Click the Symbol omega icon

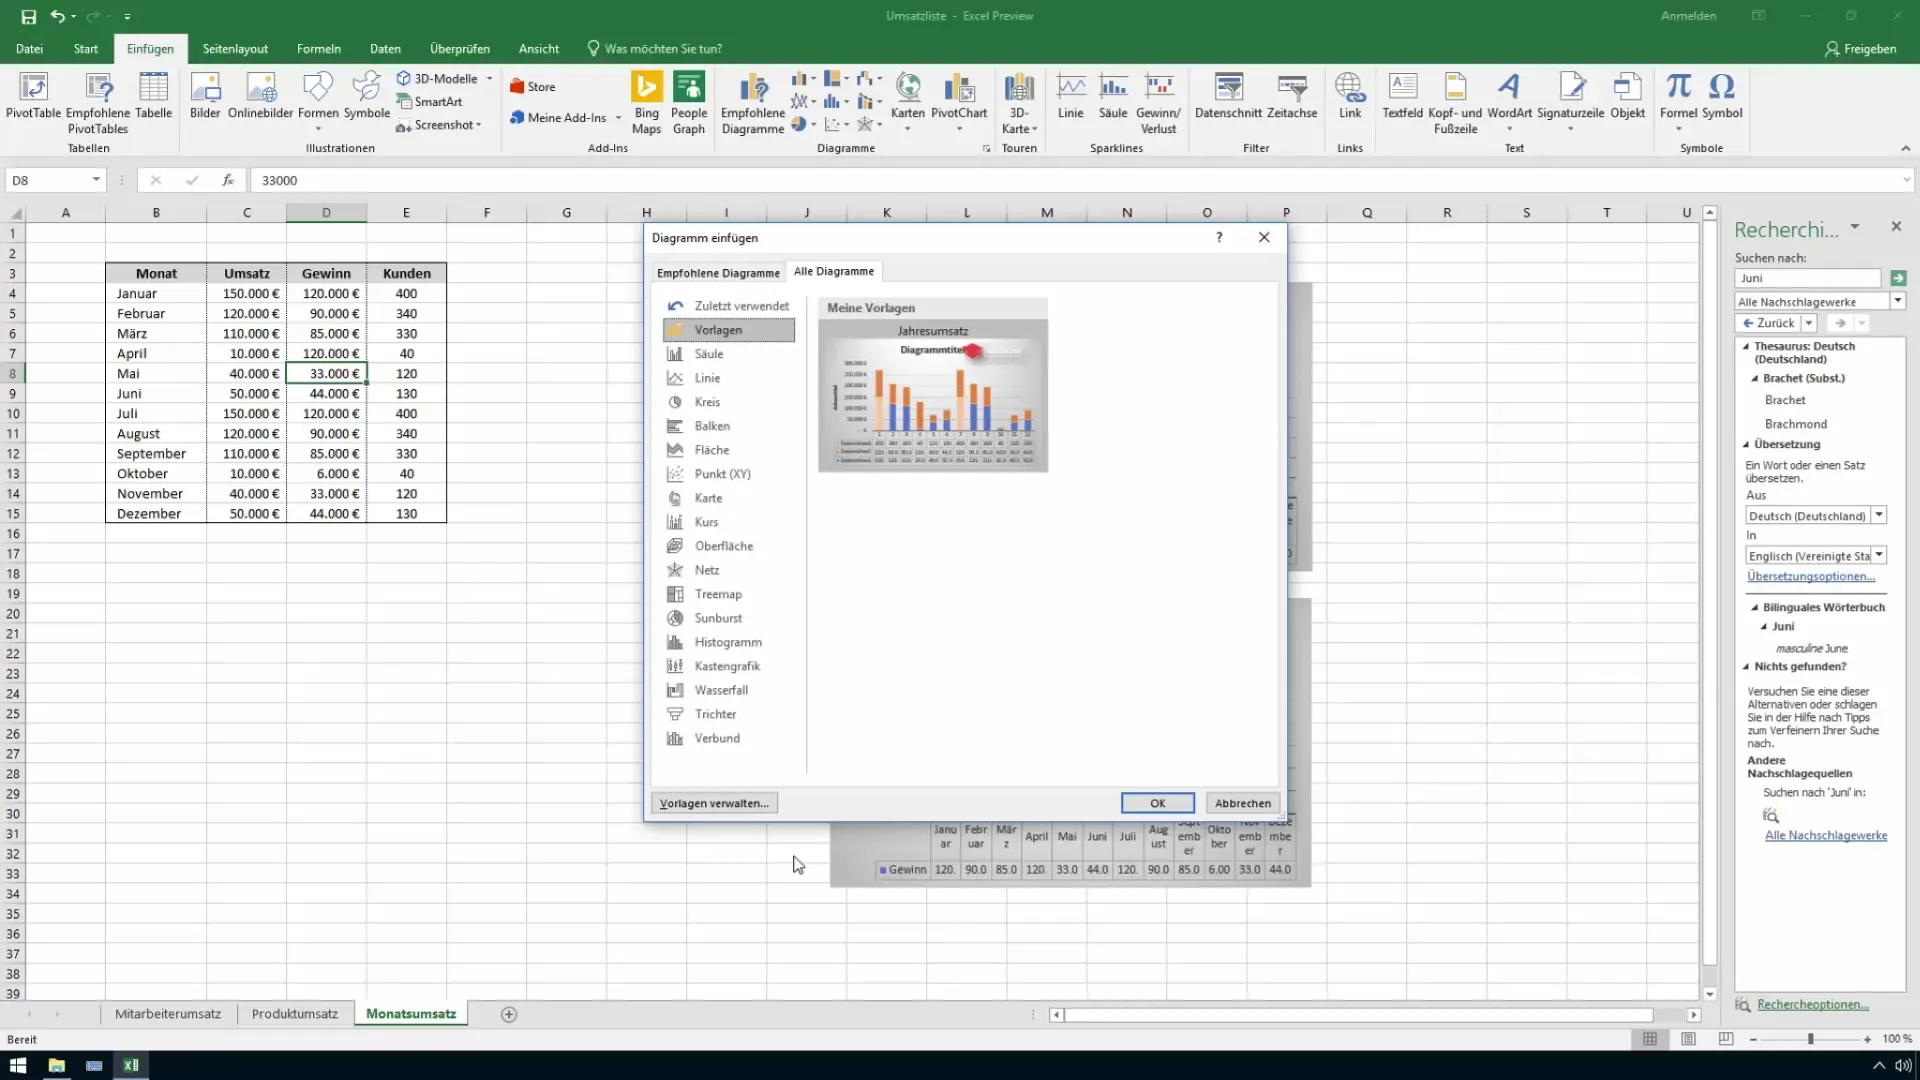coord(1722,96)
